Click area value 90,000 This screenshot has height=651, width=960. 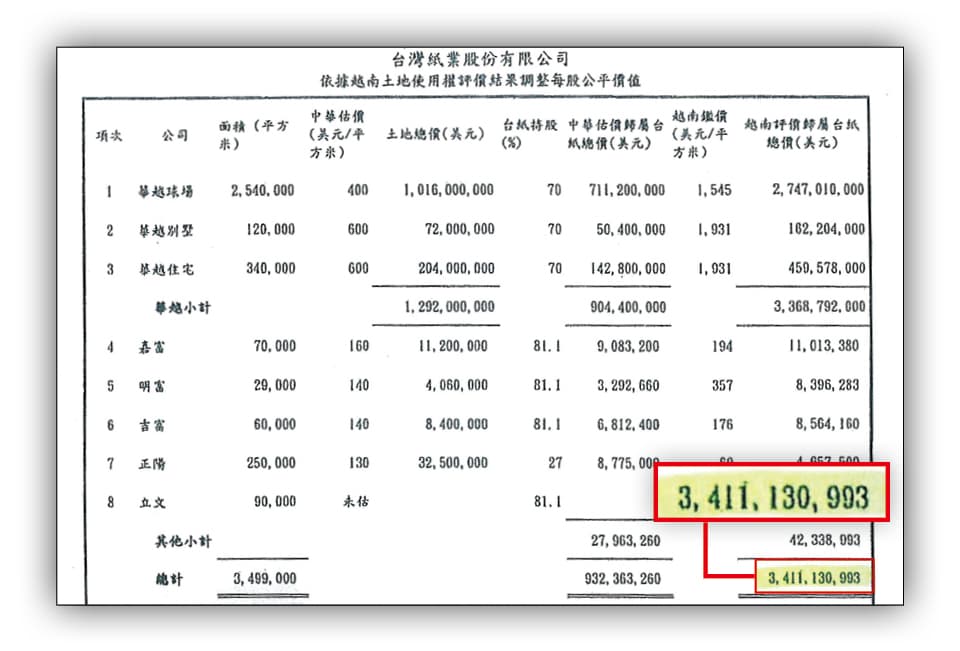tap(275, 502)
